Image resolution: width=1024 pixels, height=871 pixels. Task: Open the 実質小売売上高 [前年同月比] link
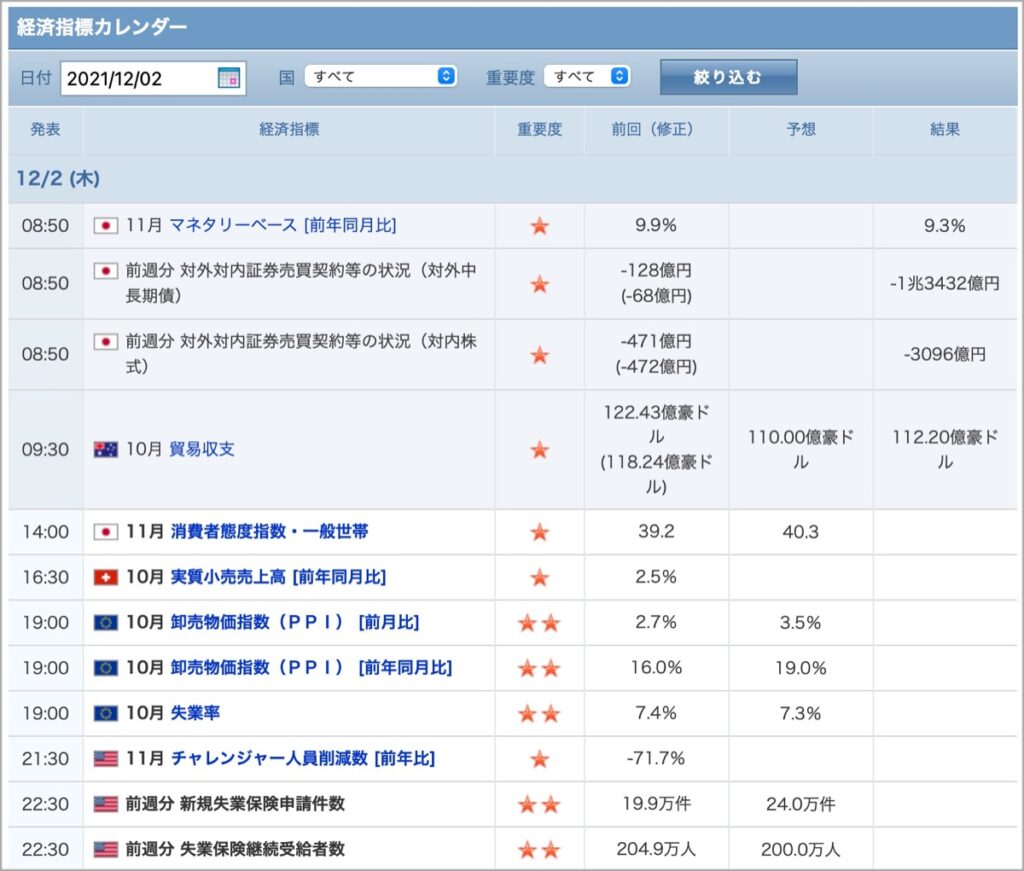278,577
